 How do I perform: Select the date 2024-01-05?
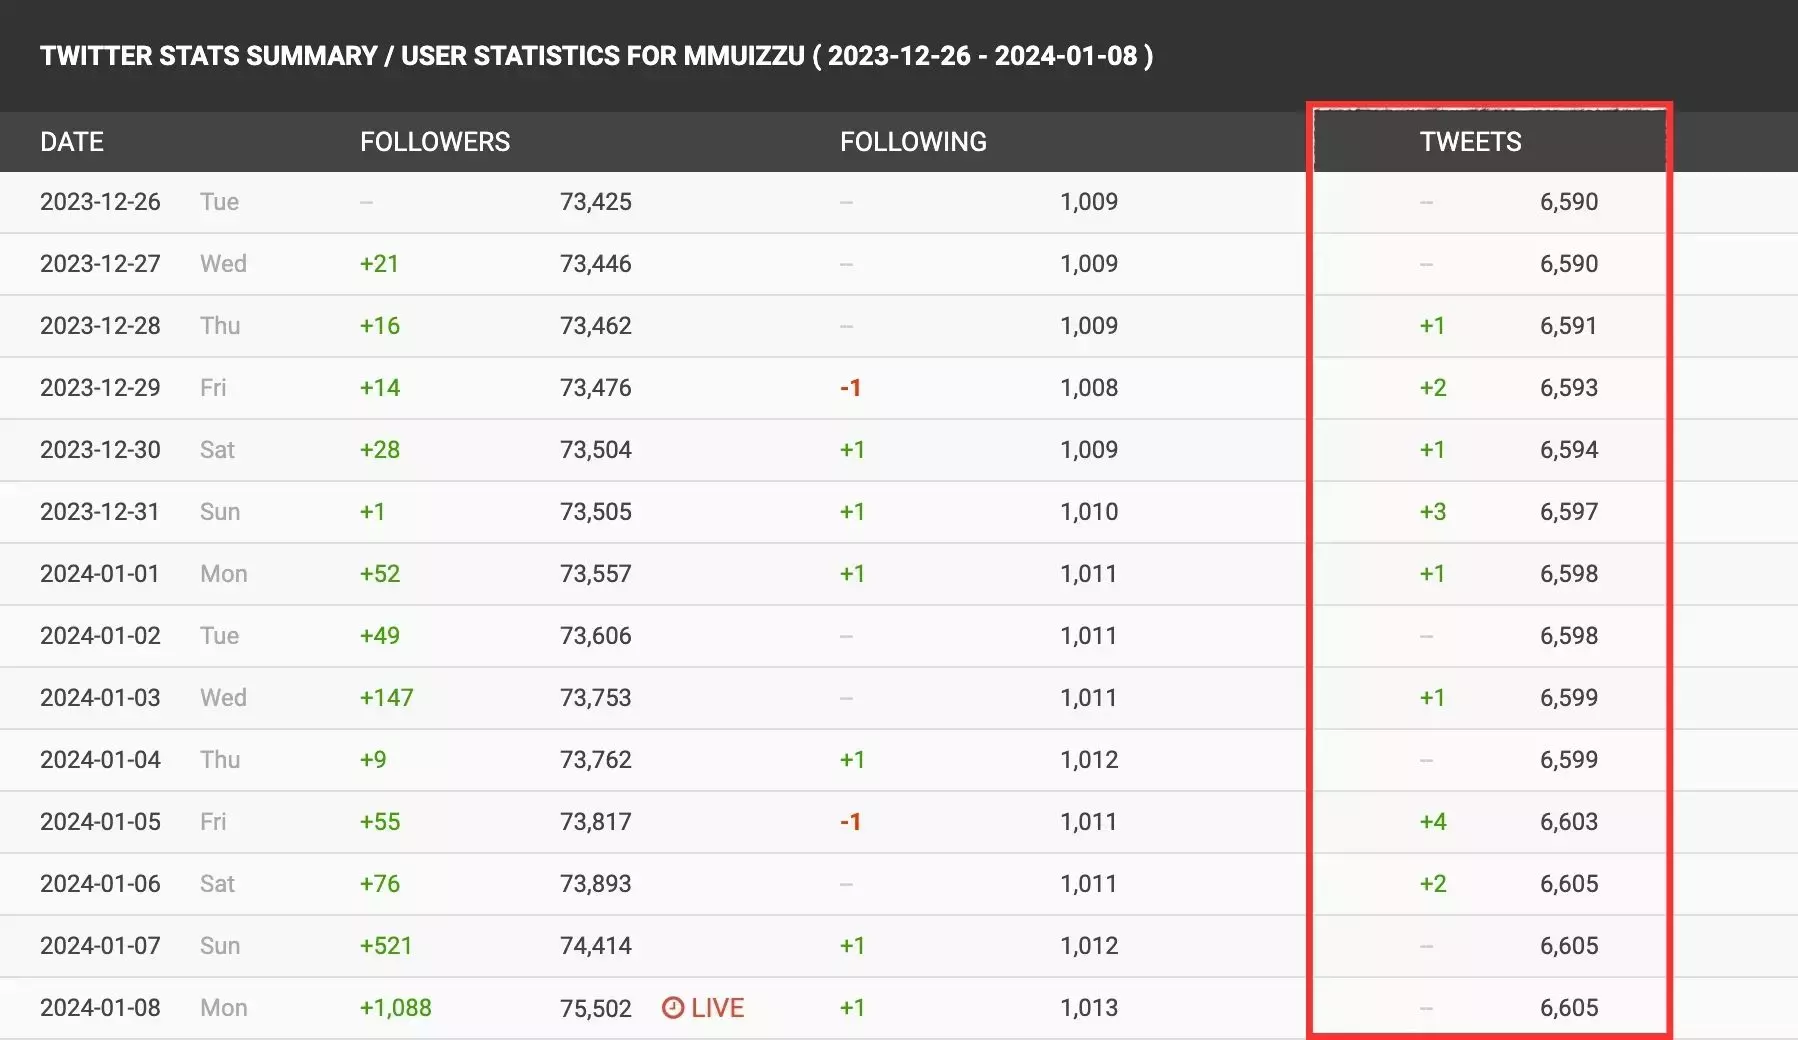[x=100, y=821]
